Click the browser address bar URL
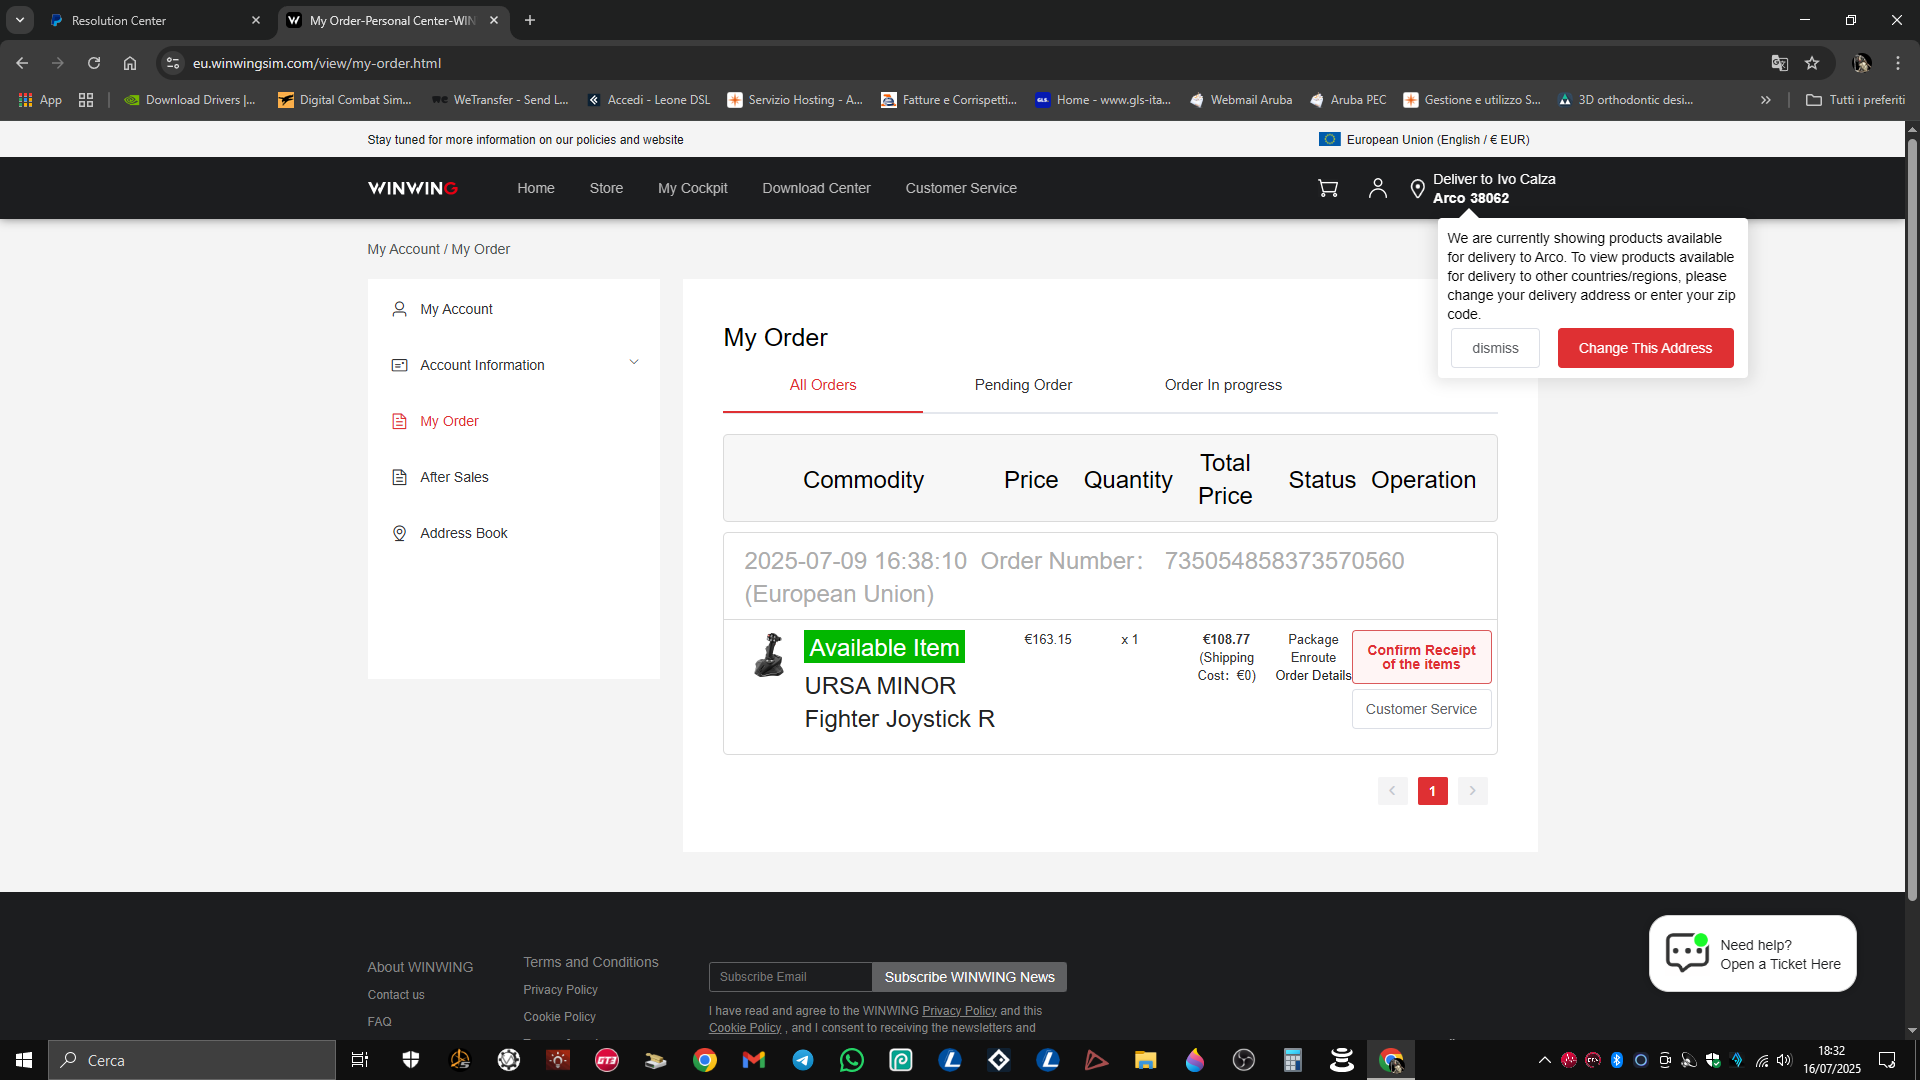The width and height of the screenshot is (1920, 1080). click(317, 63)
